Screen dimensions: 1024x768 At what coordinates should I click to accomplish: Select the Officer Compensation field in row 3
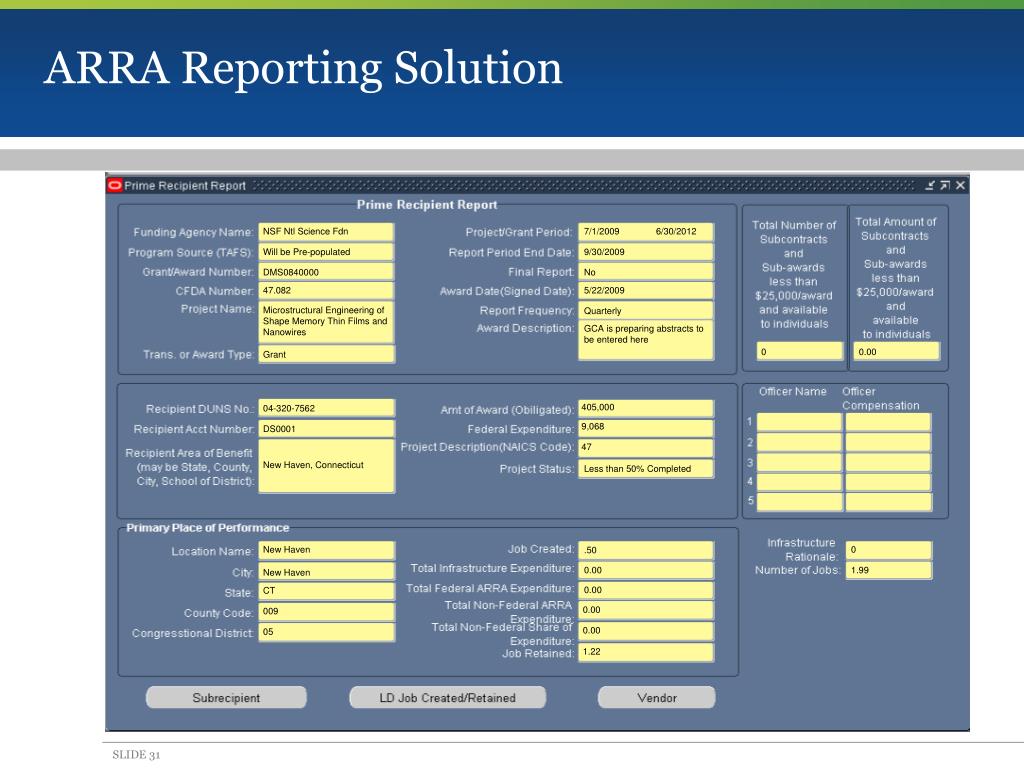tap(888, 462)
